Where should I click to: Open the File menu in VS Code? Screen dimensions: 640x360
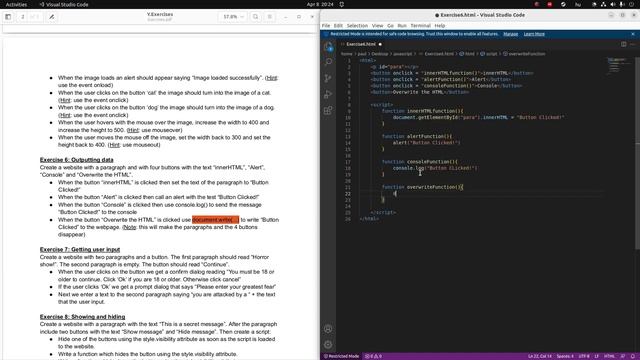(x=326, y=26)
